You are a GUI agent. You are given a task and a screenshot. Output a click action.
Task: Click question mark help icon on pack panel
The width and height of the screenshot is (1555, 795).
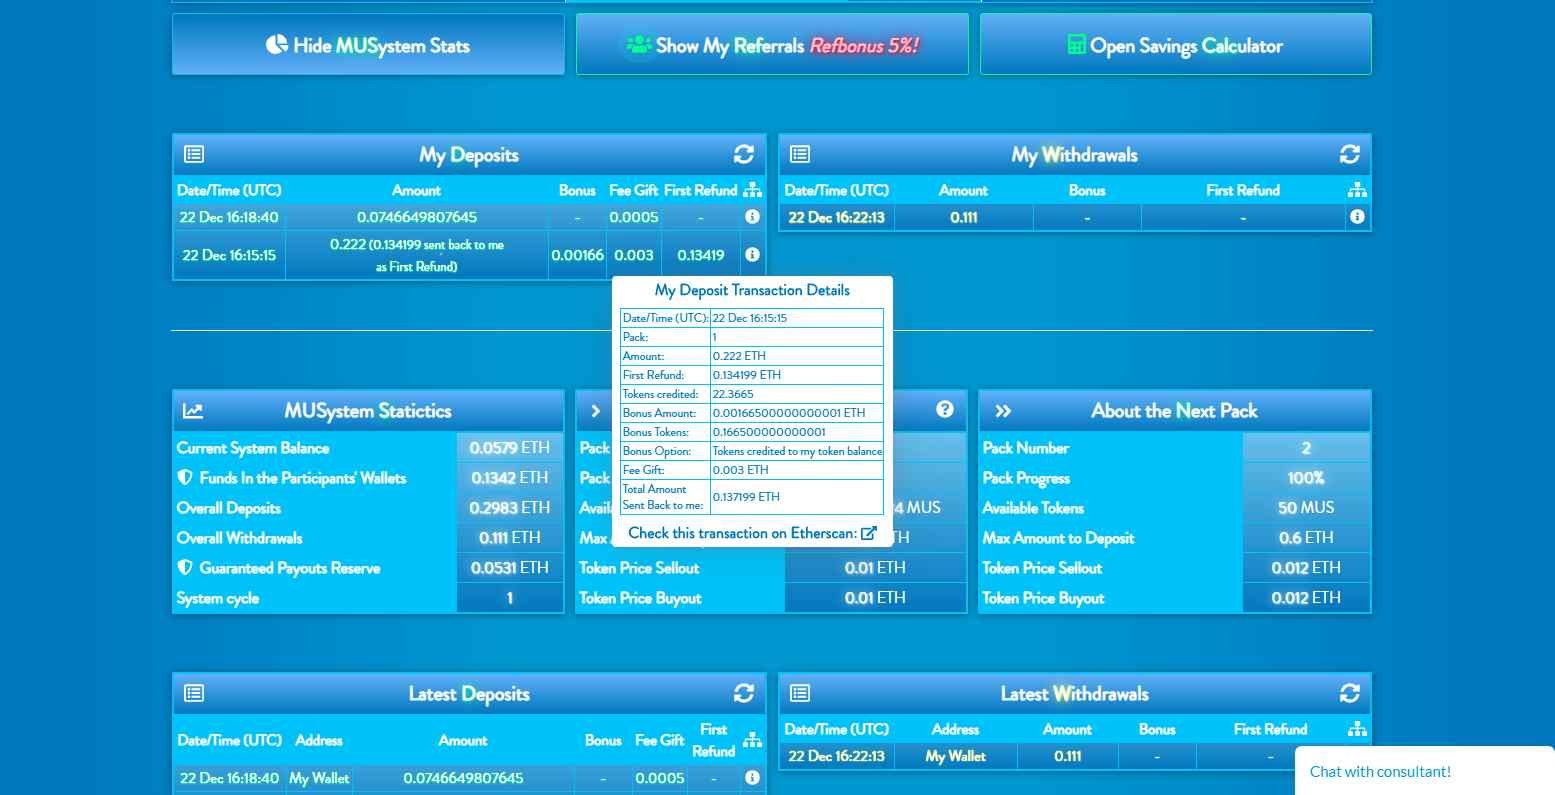click(945, 409)
